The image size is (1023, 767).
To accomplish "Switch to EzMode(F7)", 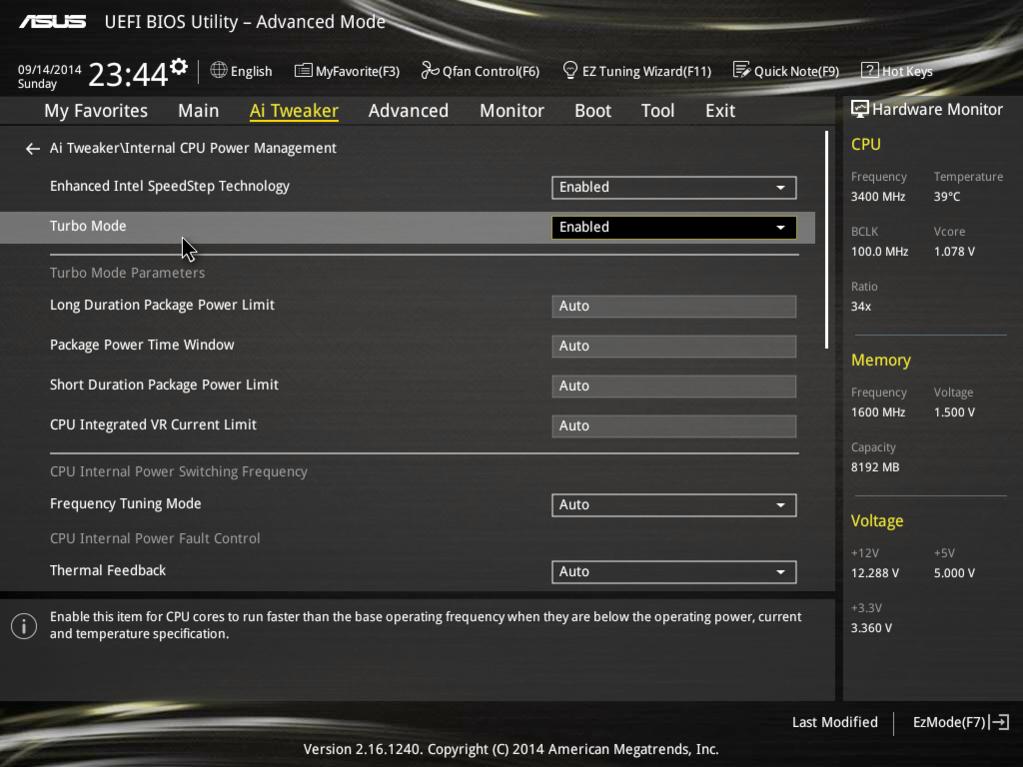I will pos(960,722).
